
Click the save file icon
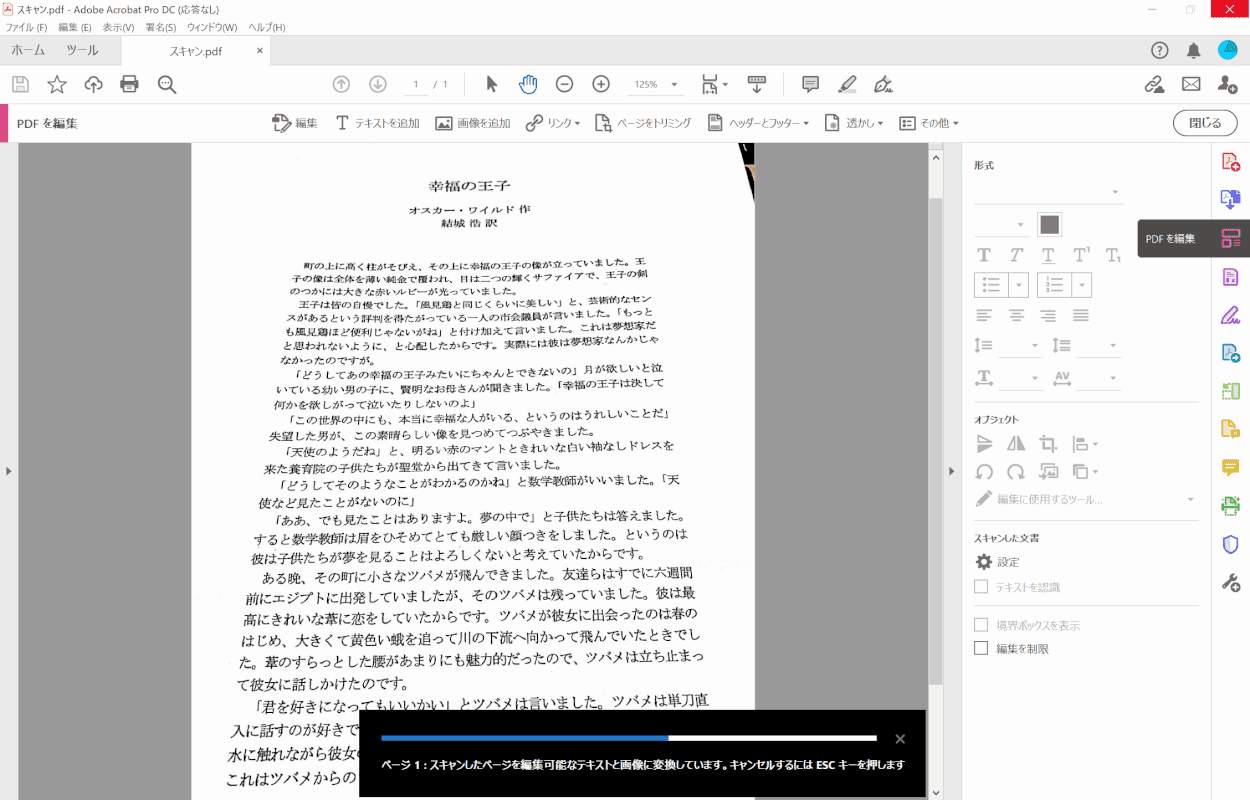[x=20, y=84]
